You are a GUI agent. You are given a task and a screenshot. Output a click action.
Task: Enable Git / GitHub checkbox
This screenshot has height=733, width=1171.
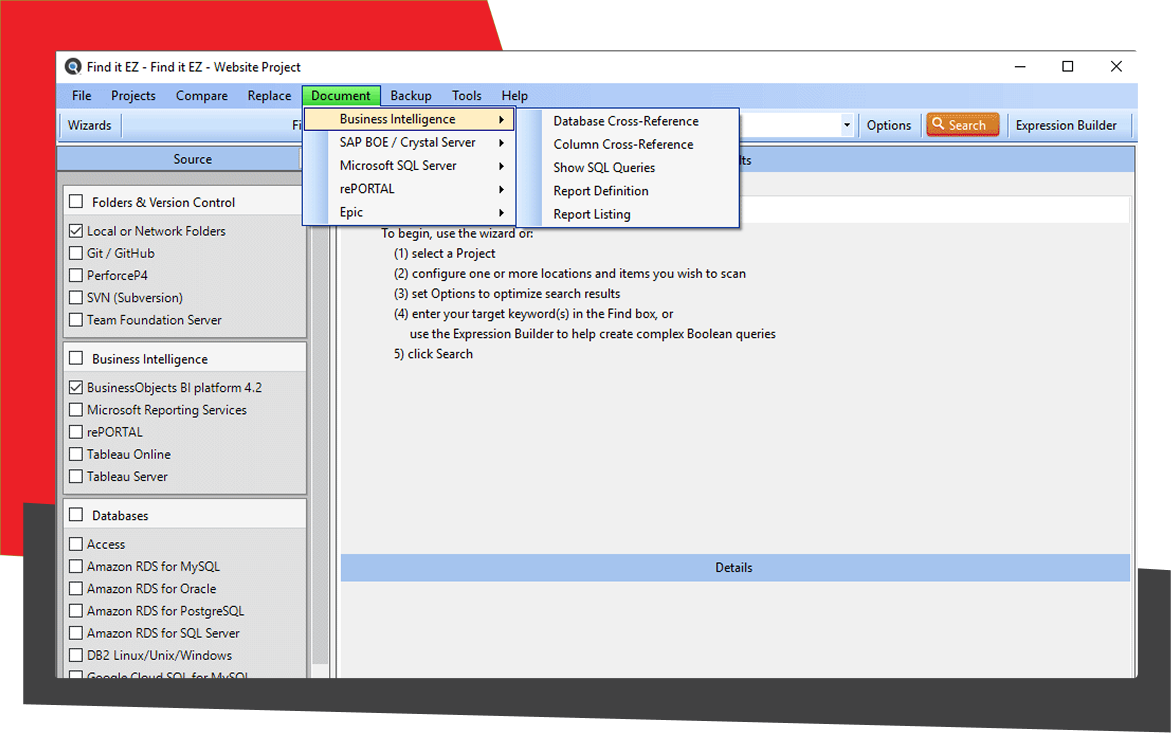[76, 253]
